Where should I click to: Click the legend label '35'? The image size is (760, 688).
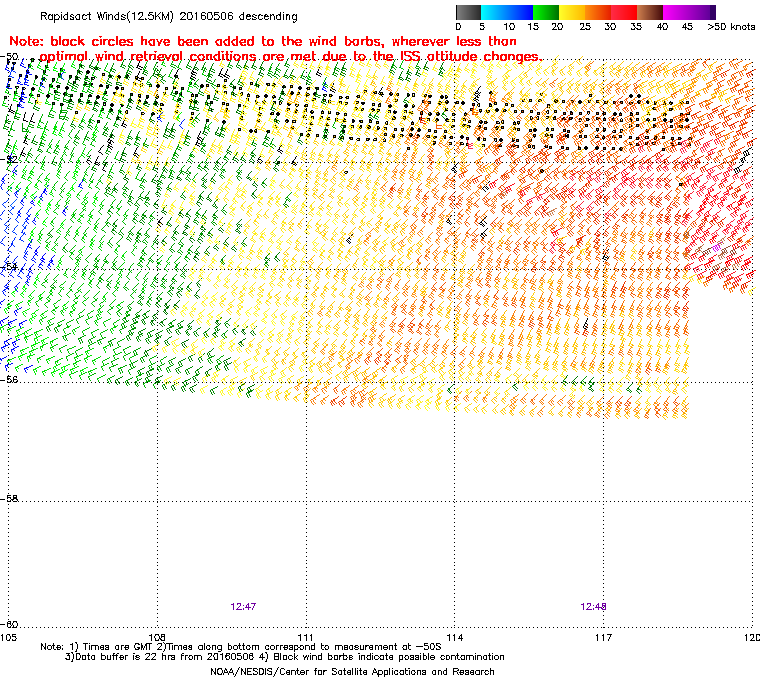point(636,27)
